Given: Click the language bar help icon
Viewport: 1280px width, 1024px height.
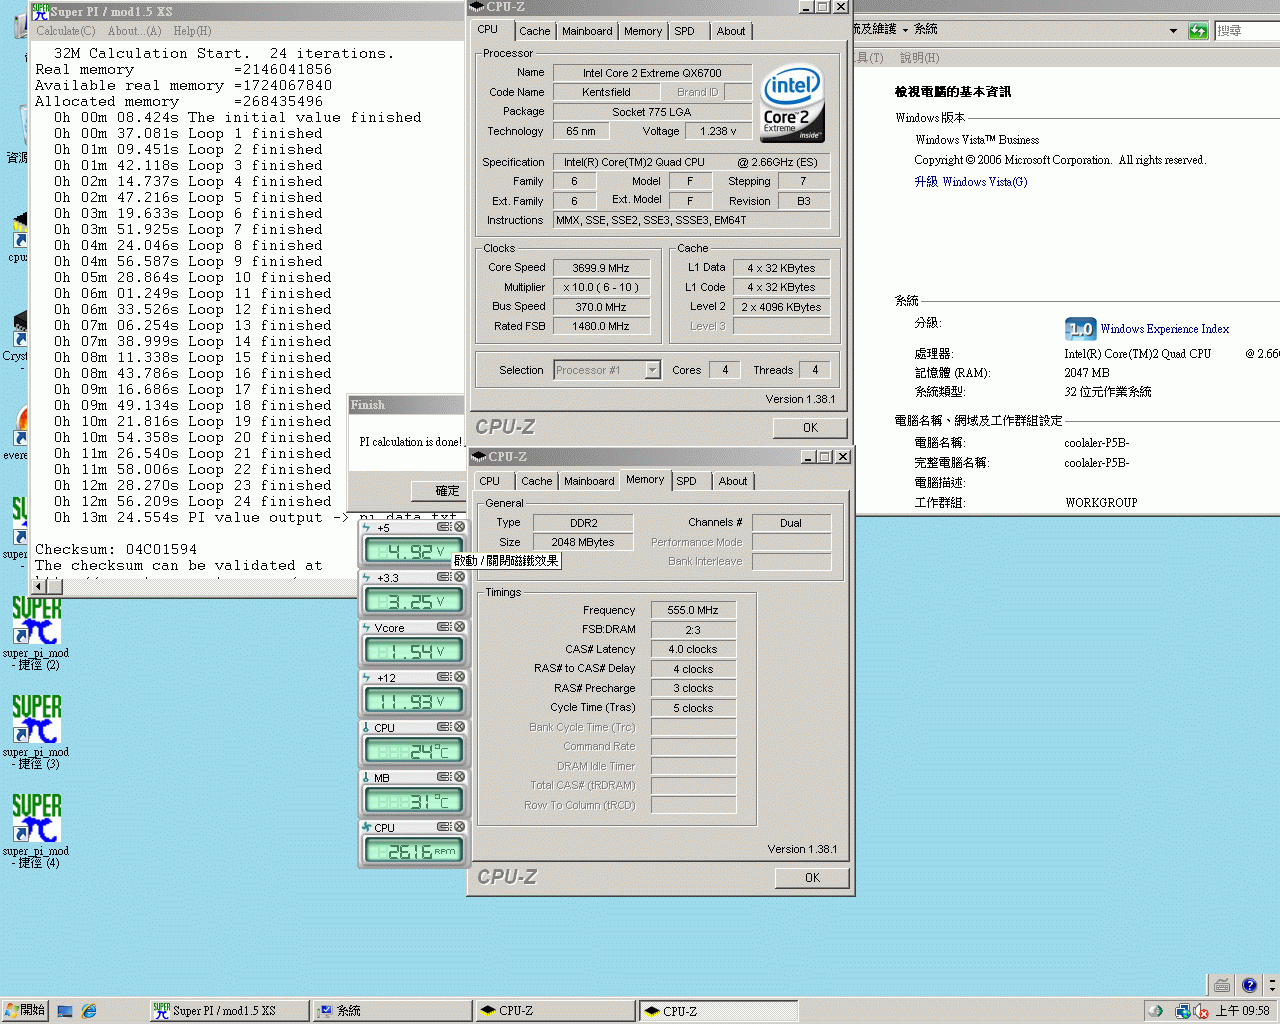Looking at the screenshot, I should tap(1249, 985).
